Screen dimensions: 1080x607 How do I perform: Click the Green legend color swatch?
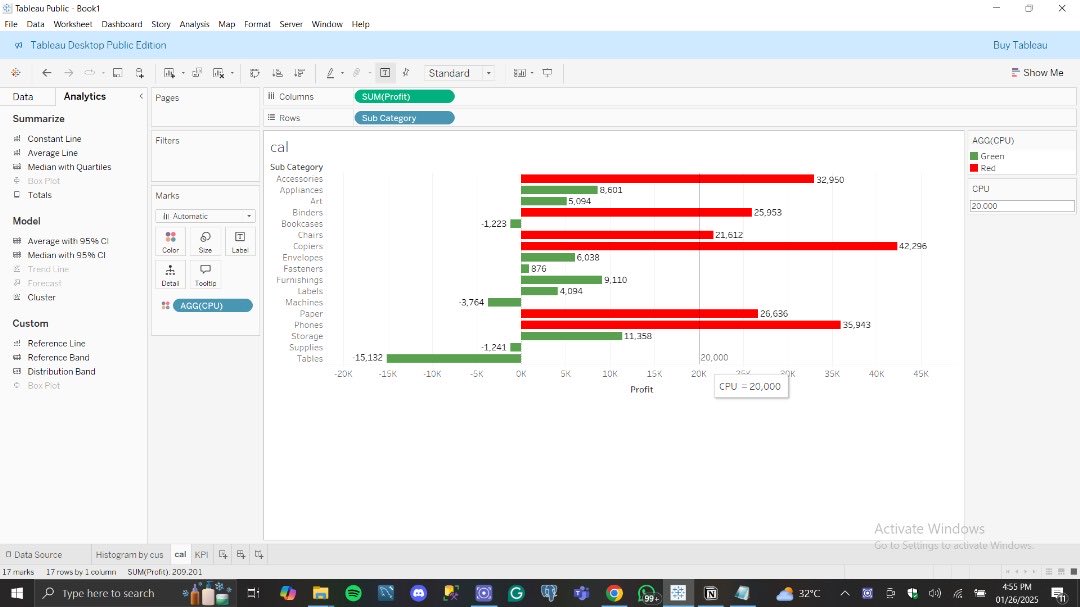pyautogui.click(x=974, y=156)
